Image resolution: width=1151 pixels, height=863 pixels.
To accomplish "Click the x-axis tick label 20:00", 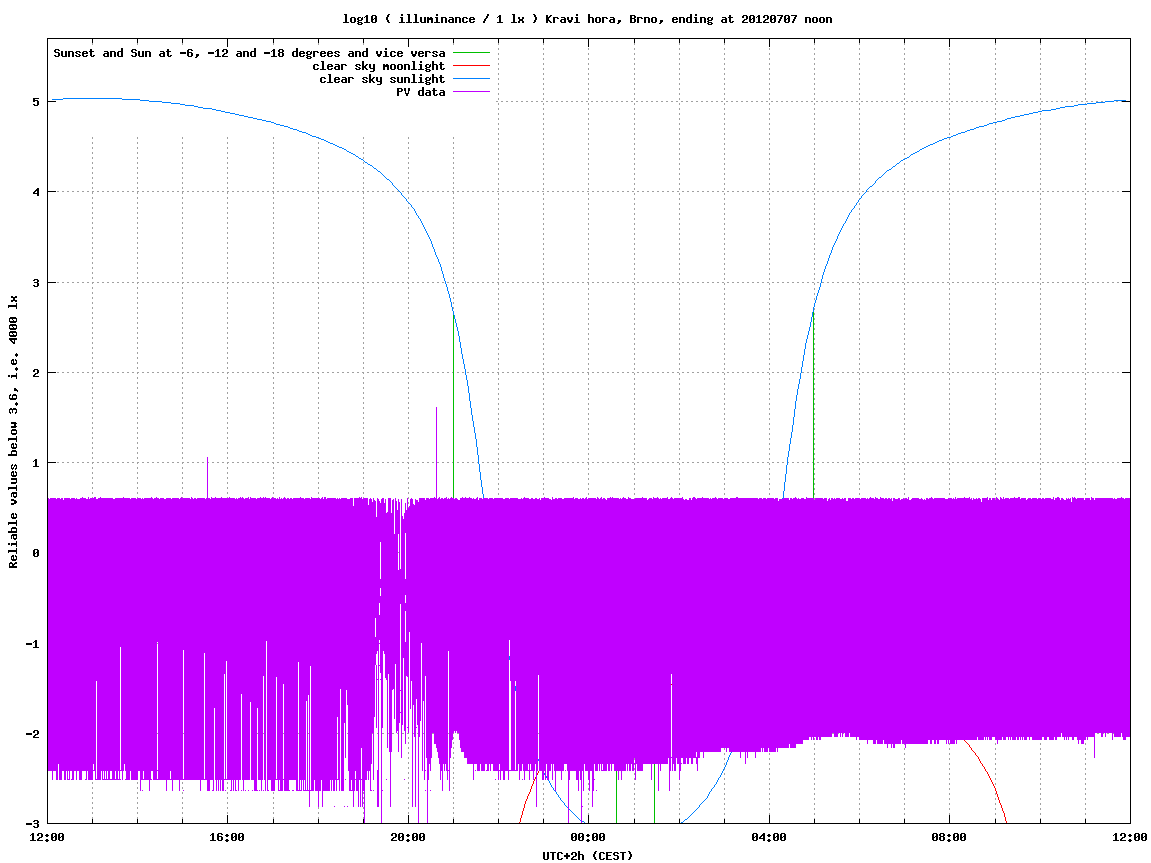I will click(408, 837).
